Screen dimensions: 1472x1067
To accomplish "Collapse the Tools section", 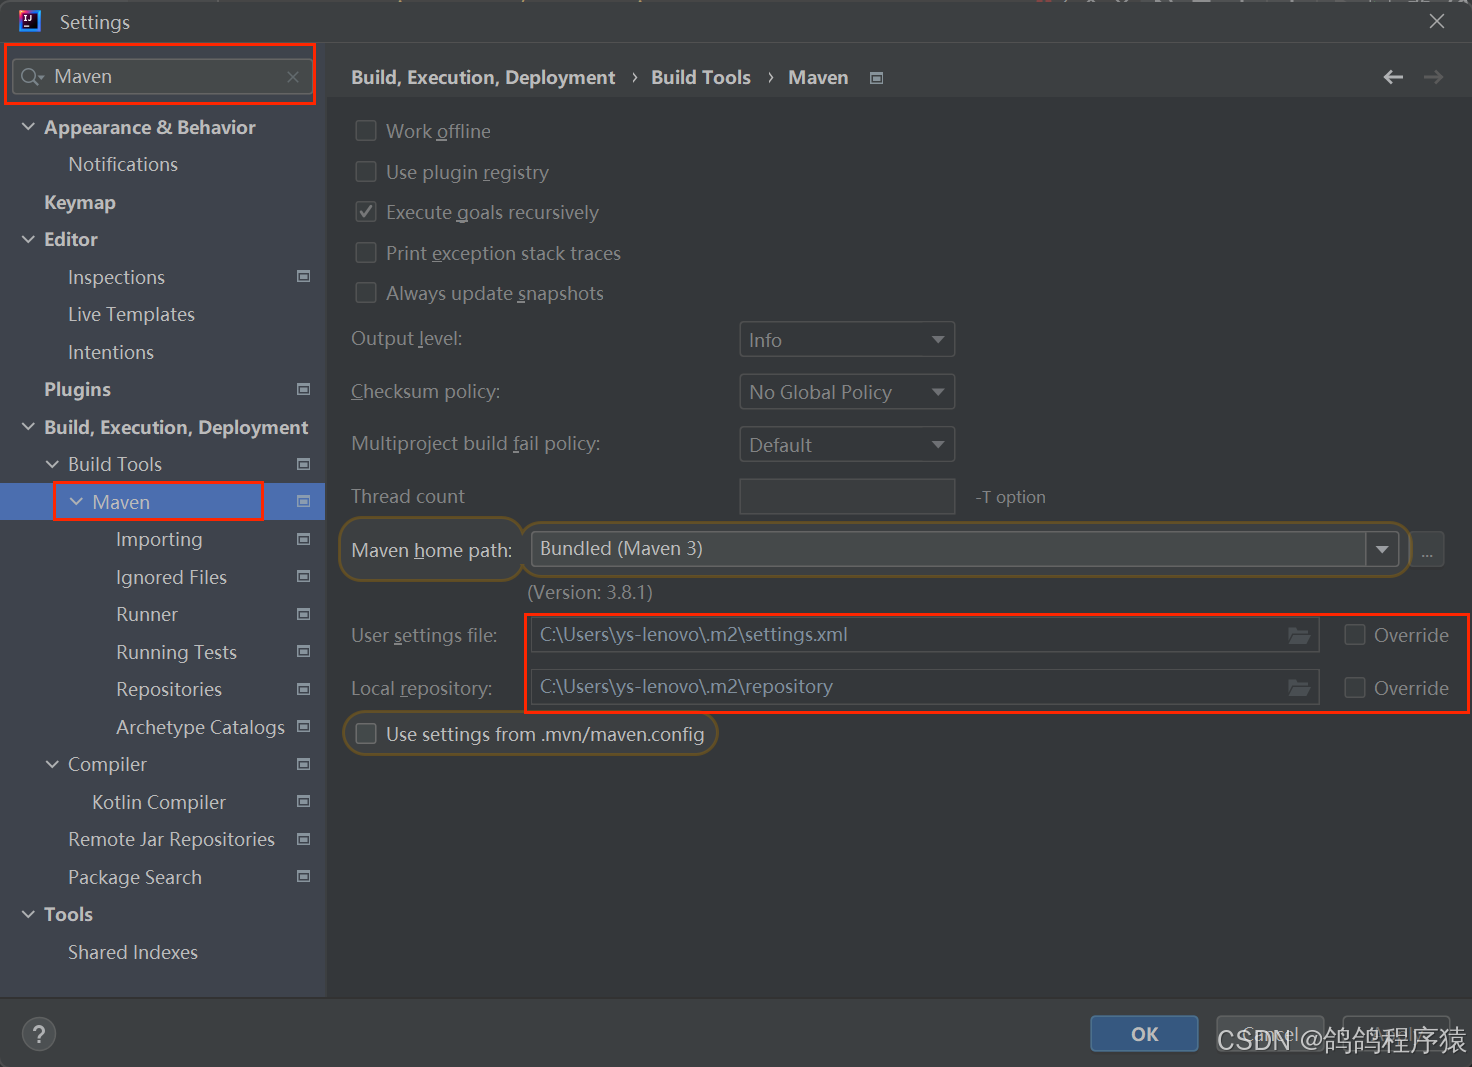I will pos(28,914).
